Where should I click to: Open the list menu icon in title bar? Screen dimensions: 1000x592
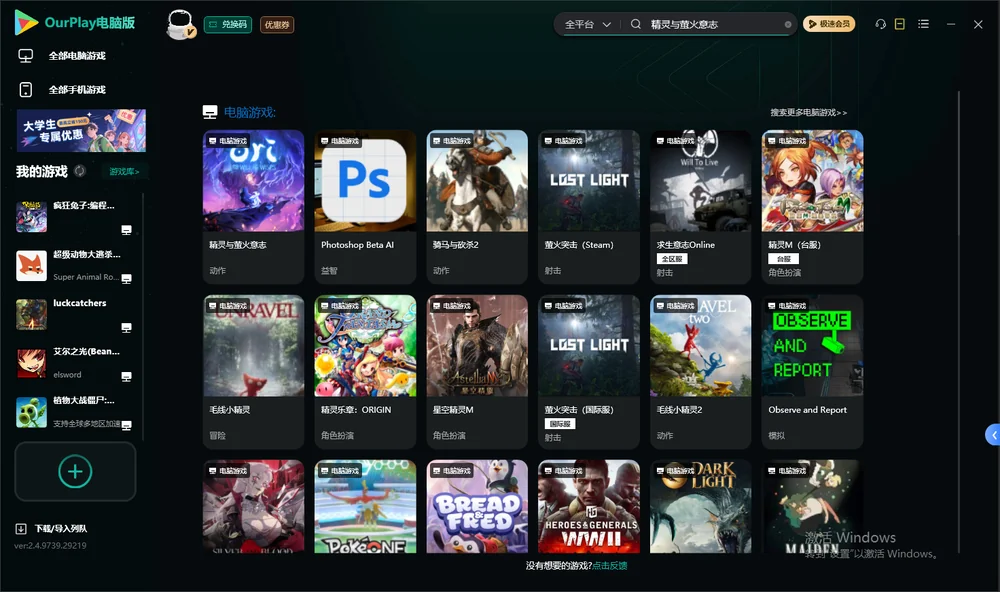[x=923, y=24]
